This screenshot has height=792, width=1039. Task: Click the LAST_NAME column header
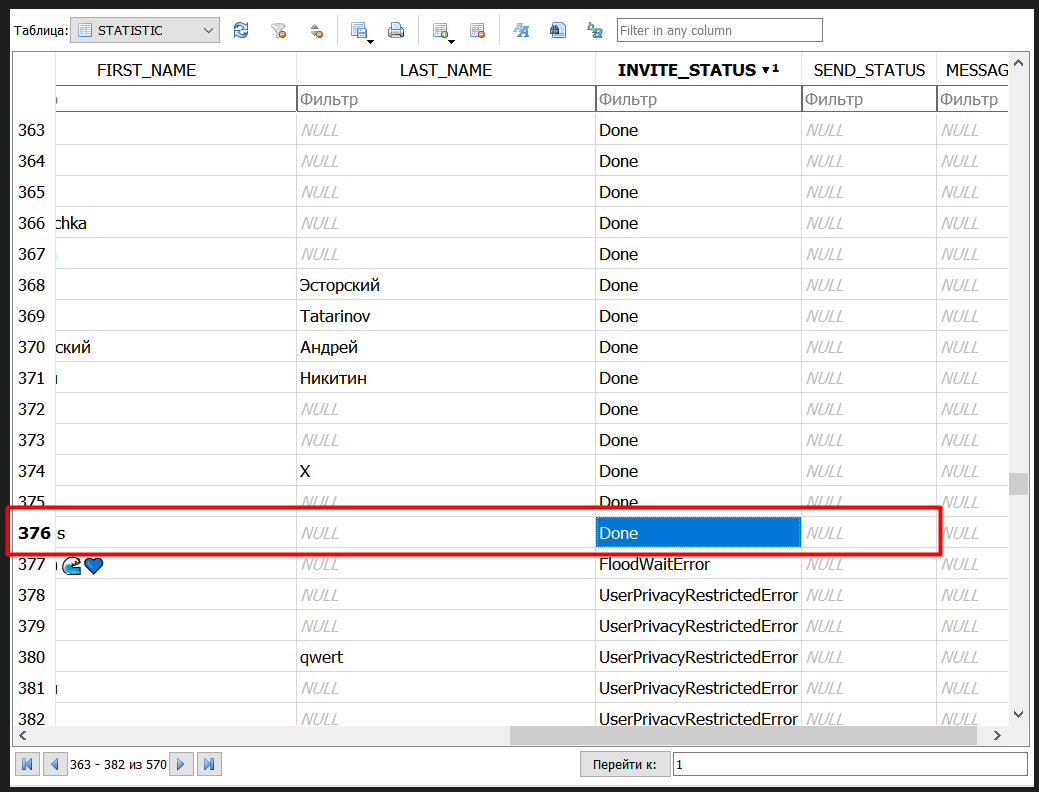pyautogui.click(x=445, y=70)
